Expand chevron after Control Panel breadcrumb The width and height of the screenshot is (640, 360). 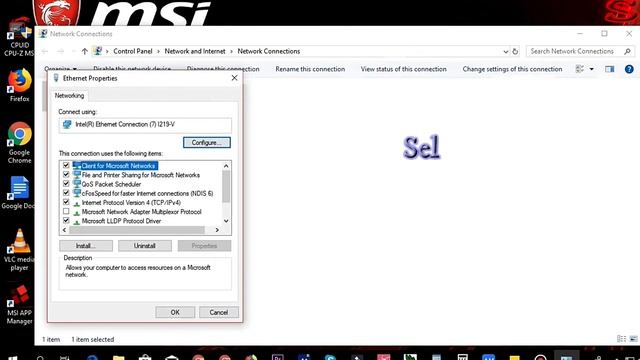click(x=158, y=51)
